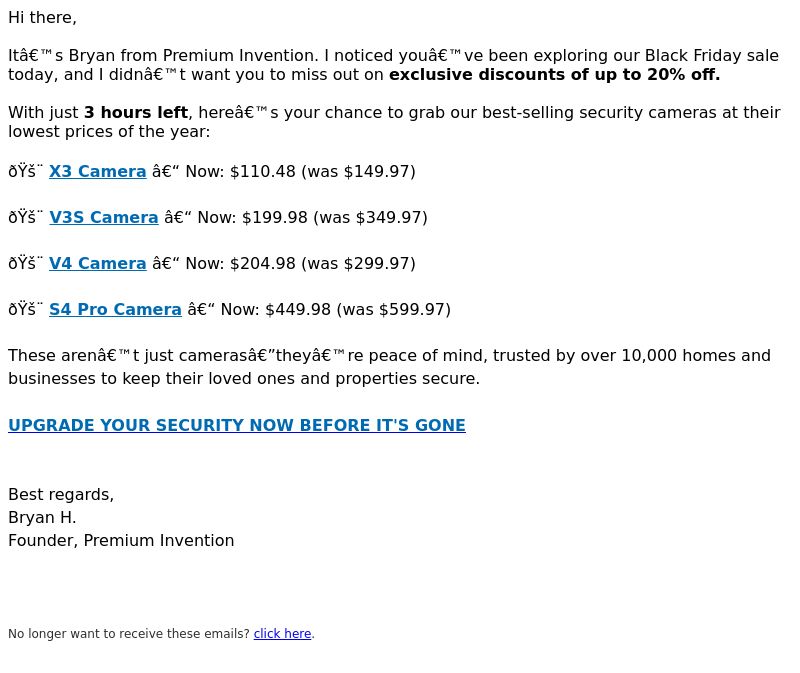Click the garbled emoji before V3S Camera
Viewport: 800px width, 673px height.
pyautogui.click(x=26, y=218)
